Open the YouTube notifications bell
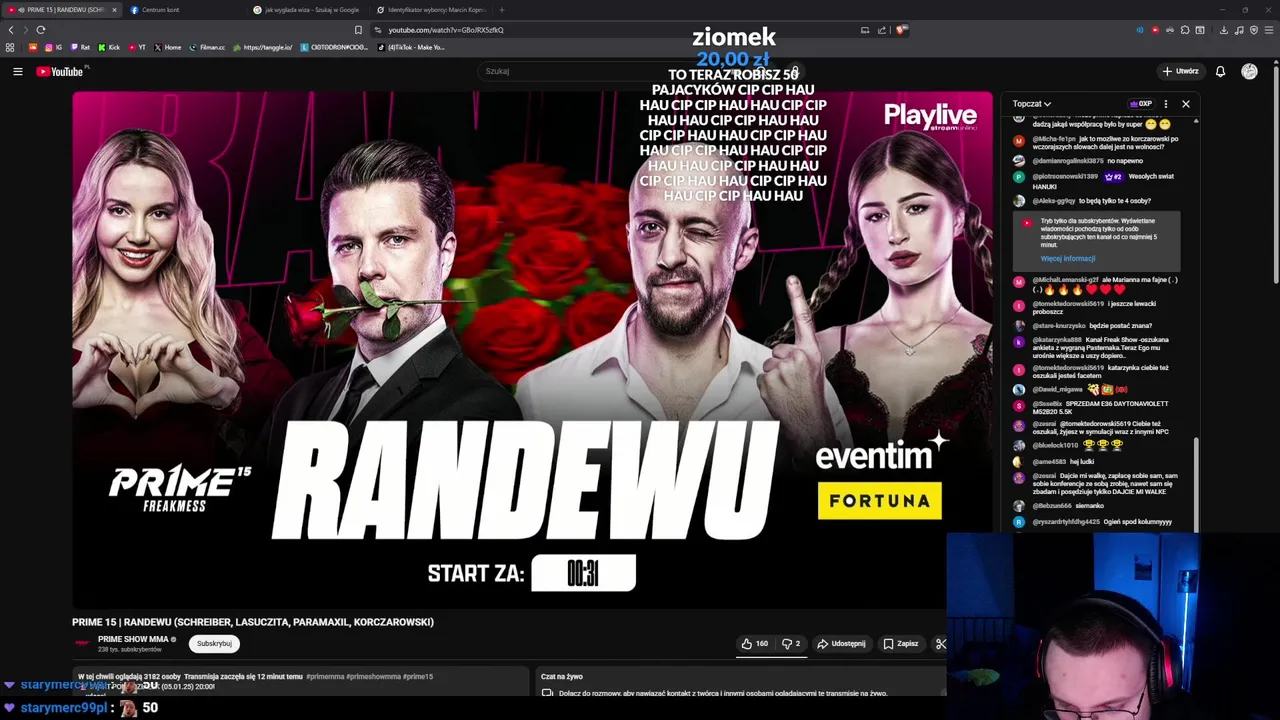The height and width of the screenshot is (720, 1280). pyautogui.click(x=1220, y=71)
